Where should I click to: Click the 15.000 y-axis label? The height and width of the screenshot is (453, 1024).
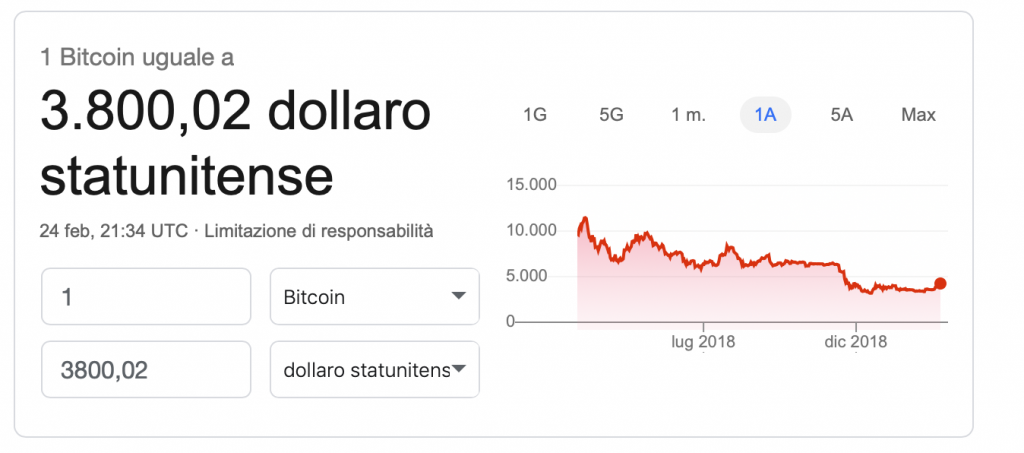[x=532, y=185]
